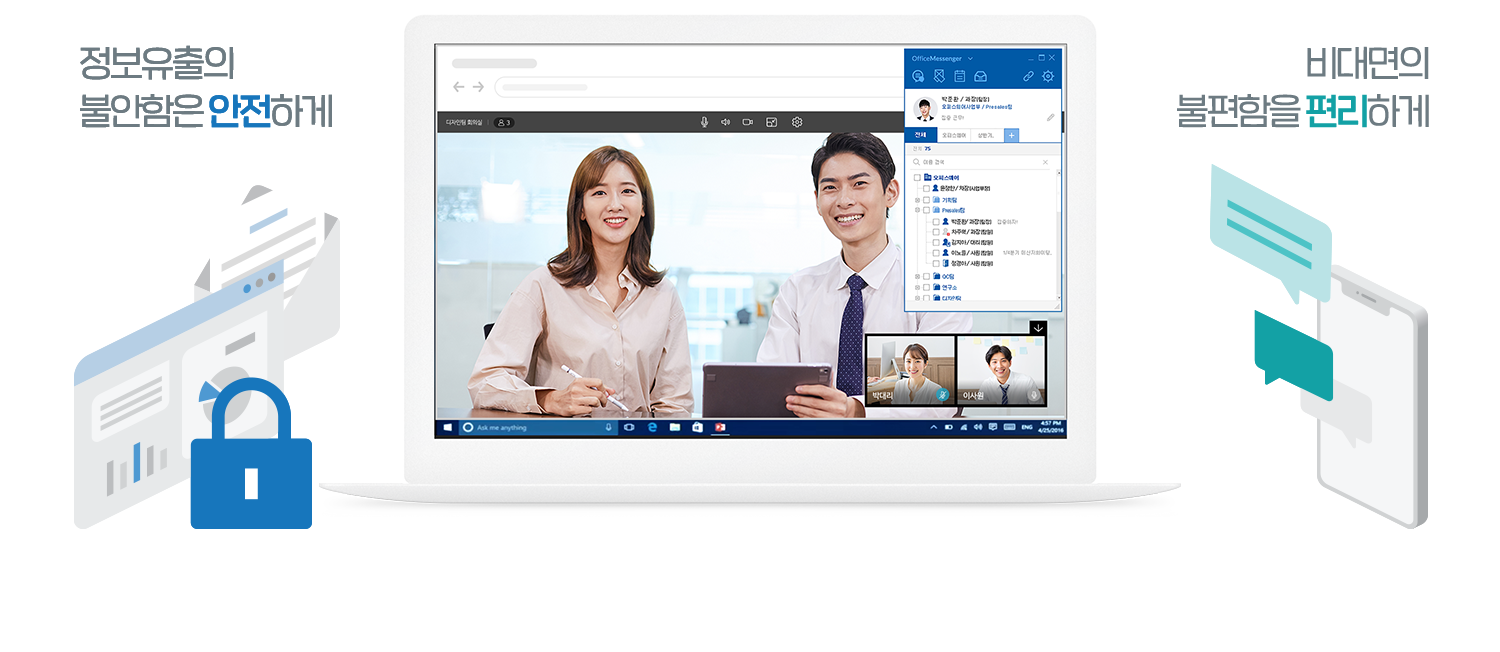
Task: Toggle the speaker volume icon
Action: tap(725, 122)
